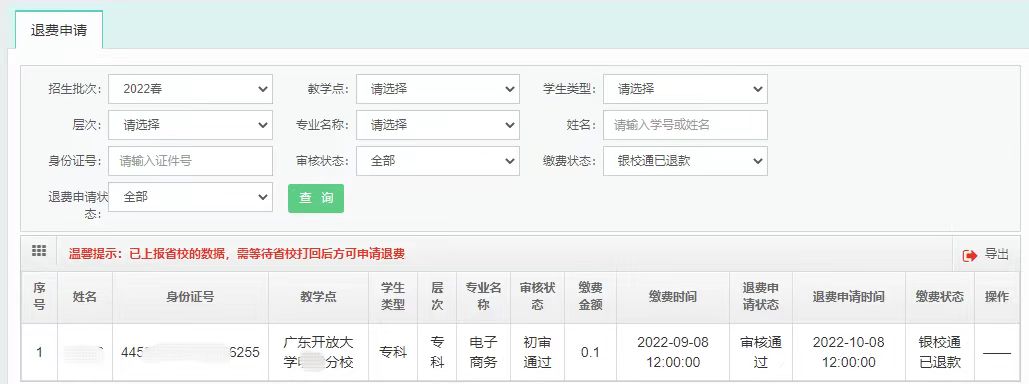The image size is (1029, 384).
Task: Expand the 教学点 dropdown
Action: [438, 89]
